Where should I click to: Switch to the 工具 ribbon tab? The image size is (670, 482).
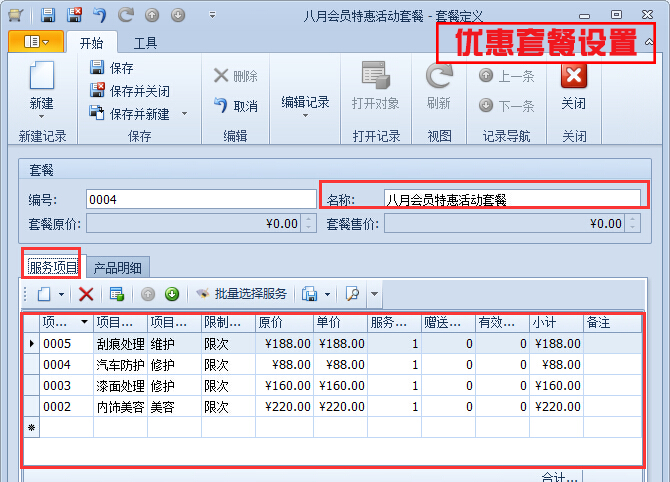pyautogui.click(x=145, y=43)
